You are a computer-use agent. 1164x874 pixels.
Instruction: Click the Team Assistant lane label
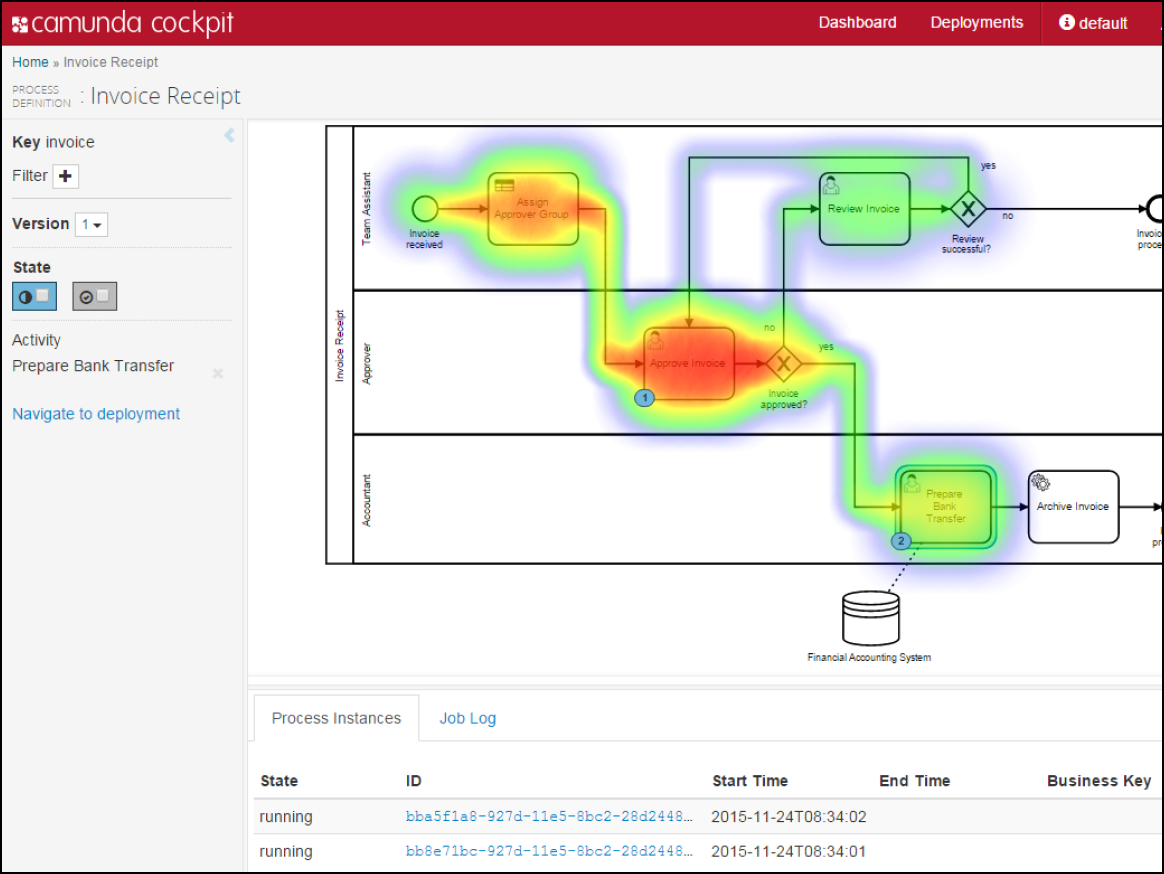point(366,209)
